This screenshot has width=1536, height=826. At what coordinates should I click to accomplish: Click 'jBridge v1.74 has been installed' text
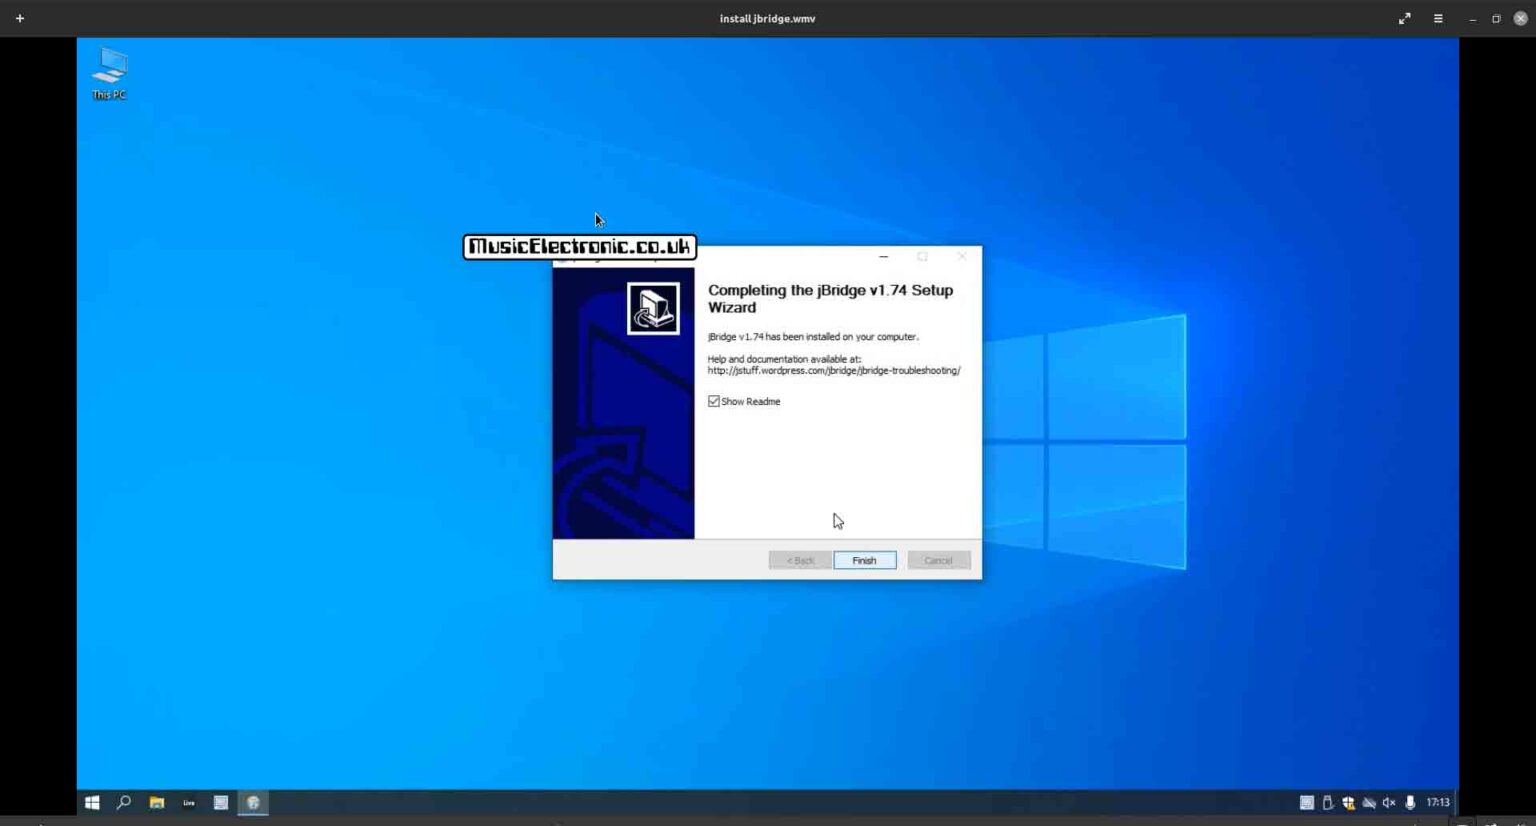pyautogui.click(x=813, y=337)
